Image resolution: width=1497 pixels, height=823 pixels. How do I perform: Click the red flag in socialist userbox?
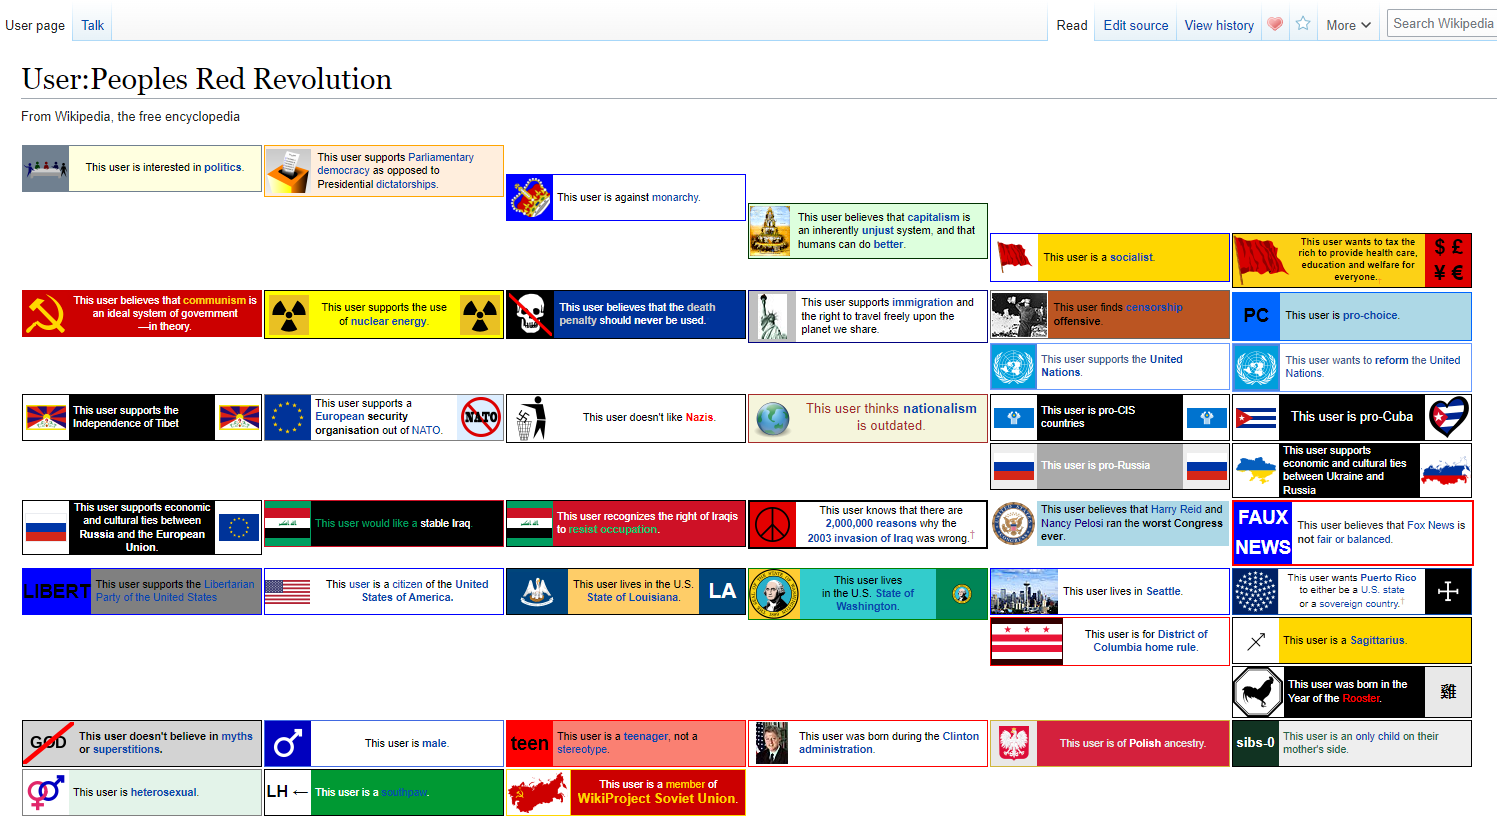point(1014,257)
